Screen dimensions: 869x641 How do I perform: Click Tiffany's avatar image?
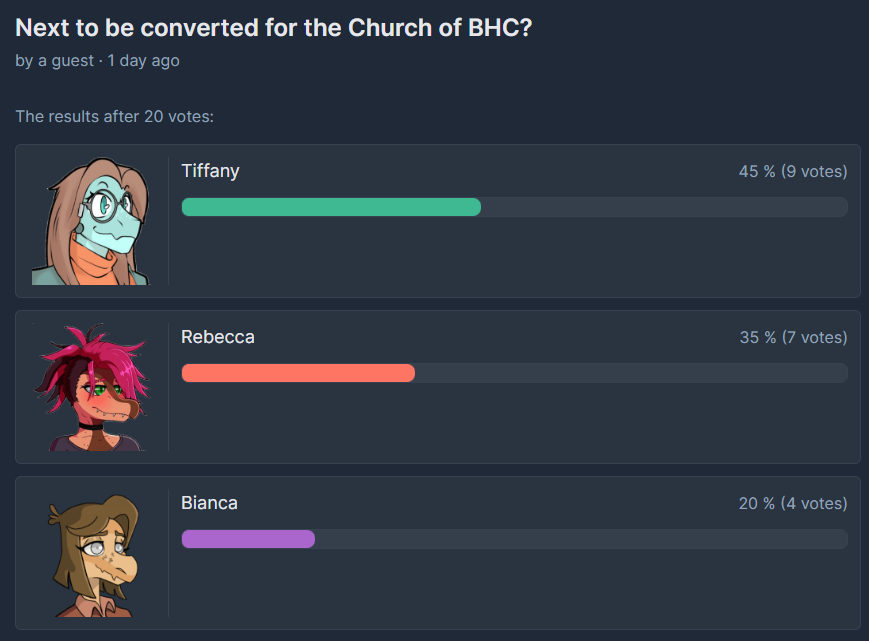pos(91,221)
